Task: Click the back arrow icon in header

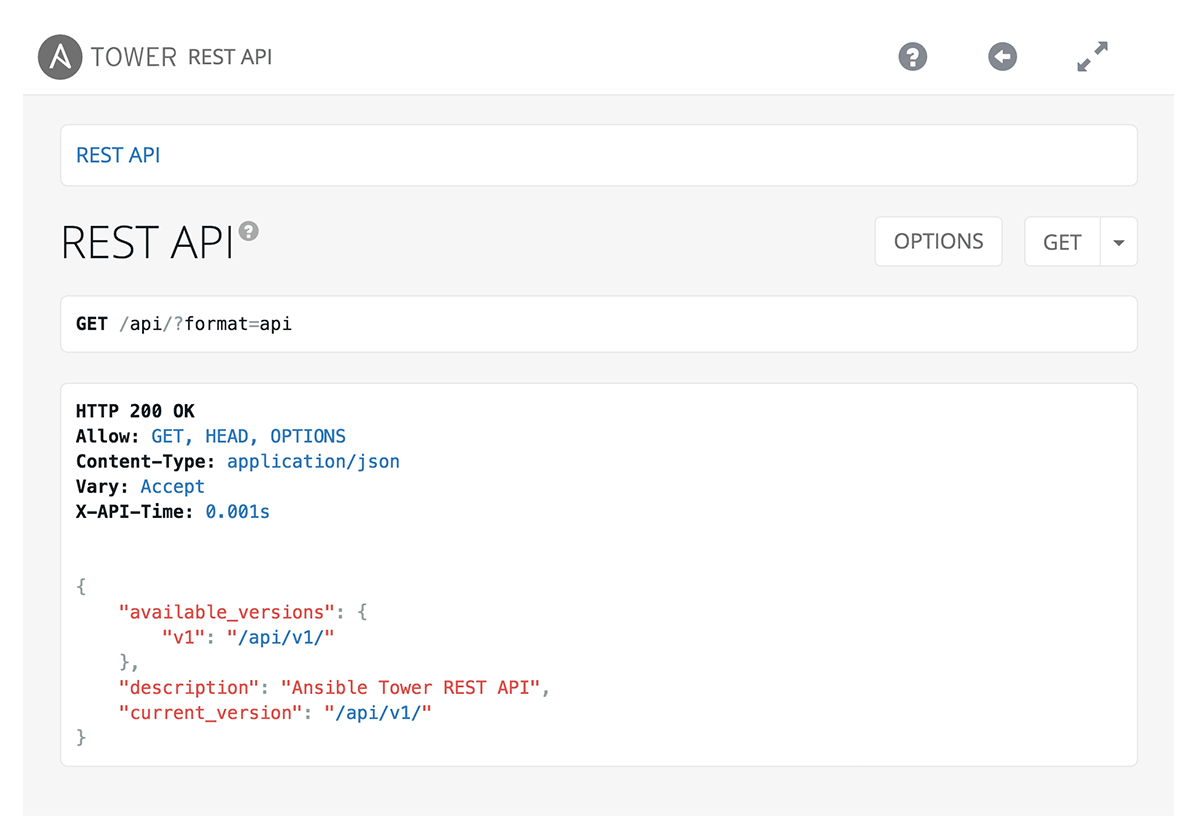Action: click(1002, 56)
